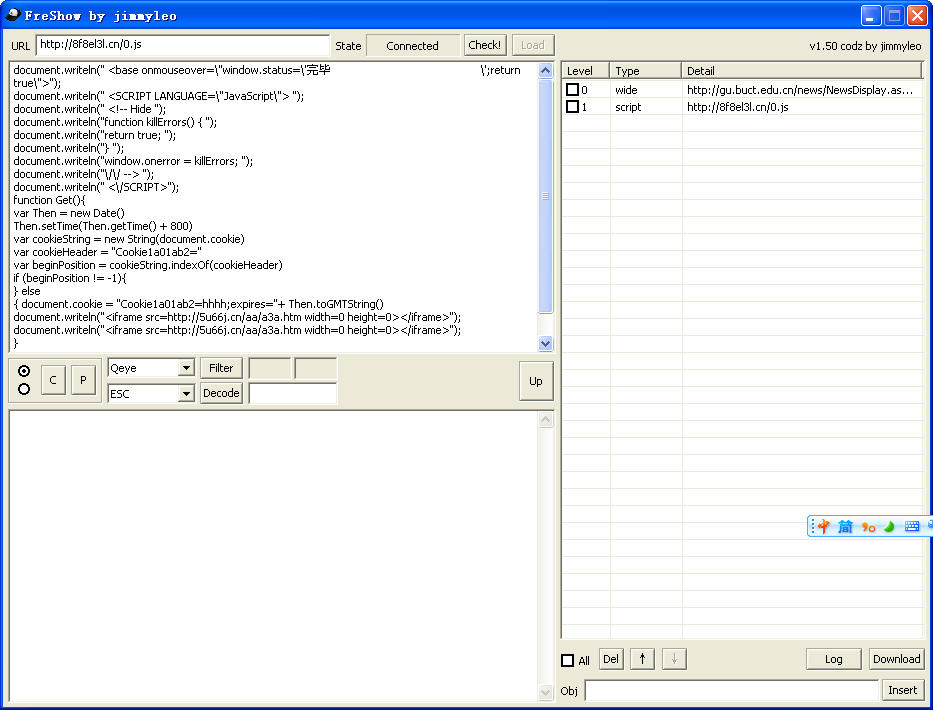The width and height of the screenshot is (933, 710).
Task: Click the Detail column header
Action: coord(802,71)
